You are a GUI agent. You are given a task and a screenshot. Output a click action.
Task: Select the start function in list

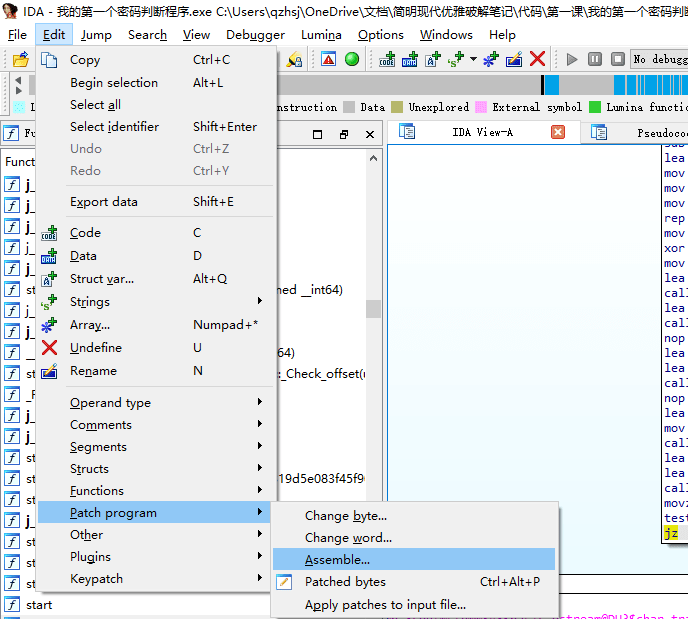tap(40, 605)
